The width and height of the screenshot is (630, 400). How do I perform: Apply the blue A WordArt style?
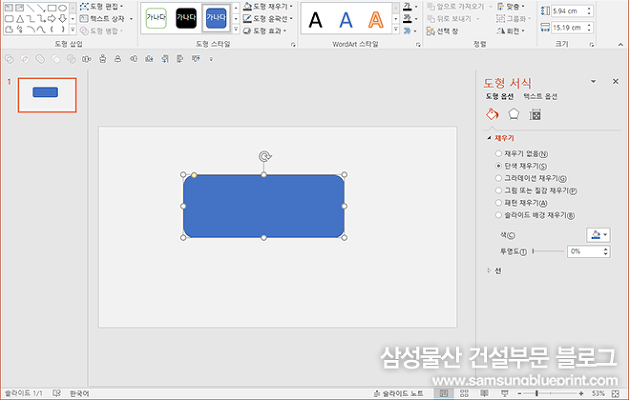[346, 19]
